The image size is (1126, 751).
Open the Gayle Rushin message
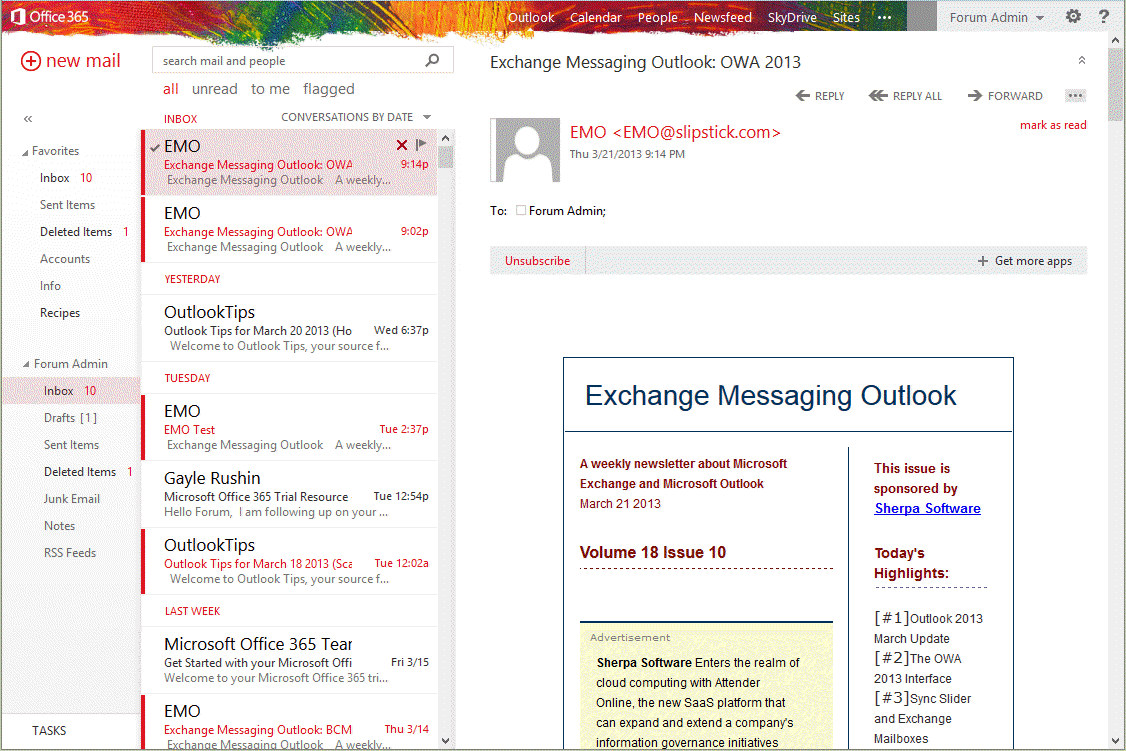[x=290, y=494]
